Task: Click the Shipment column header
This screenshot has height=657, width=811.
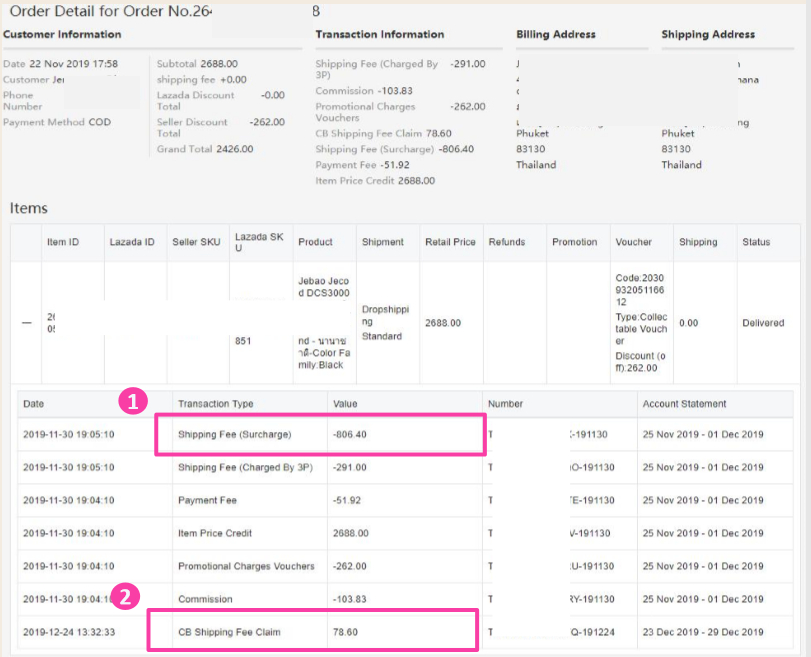Action: (382, 242)
